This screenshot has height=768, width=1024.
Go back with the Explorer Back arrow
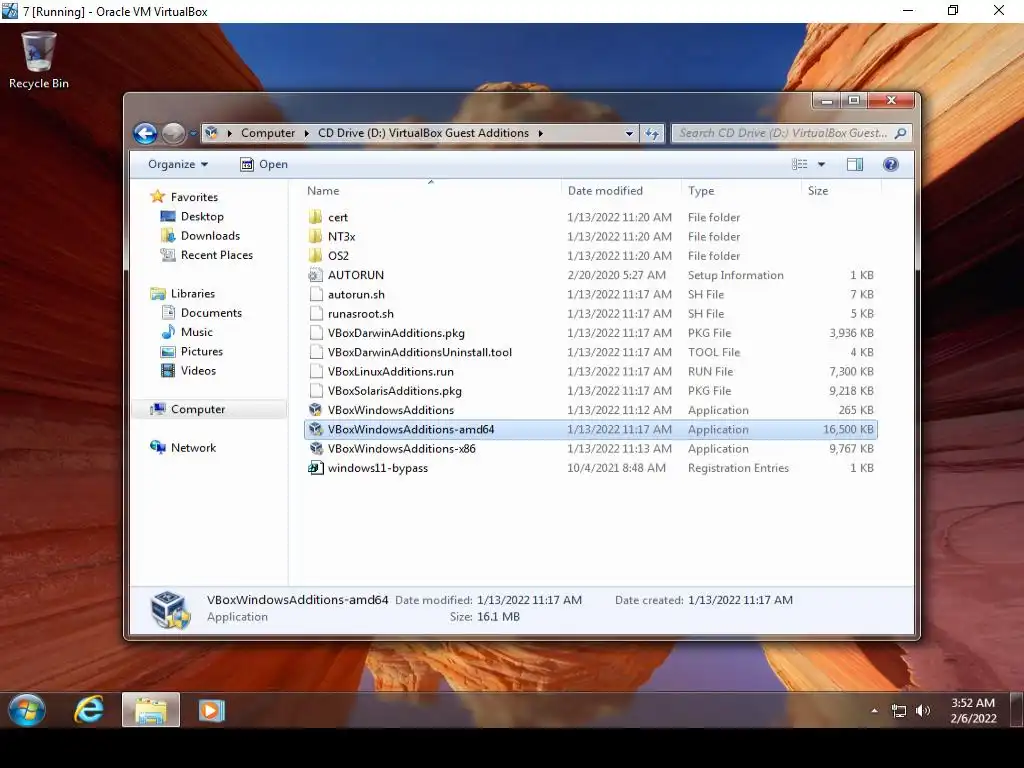(145, 133)
